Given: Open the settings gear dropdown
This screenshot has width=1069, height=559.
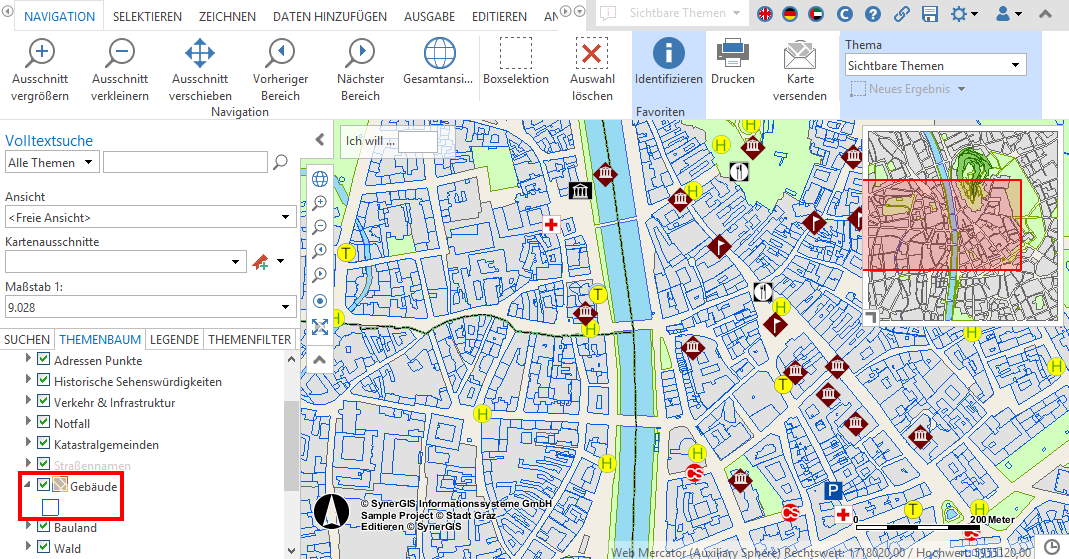Looking at the screenshot, I should click(x=964, y=14).
